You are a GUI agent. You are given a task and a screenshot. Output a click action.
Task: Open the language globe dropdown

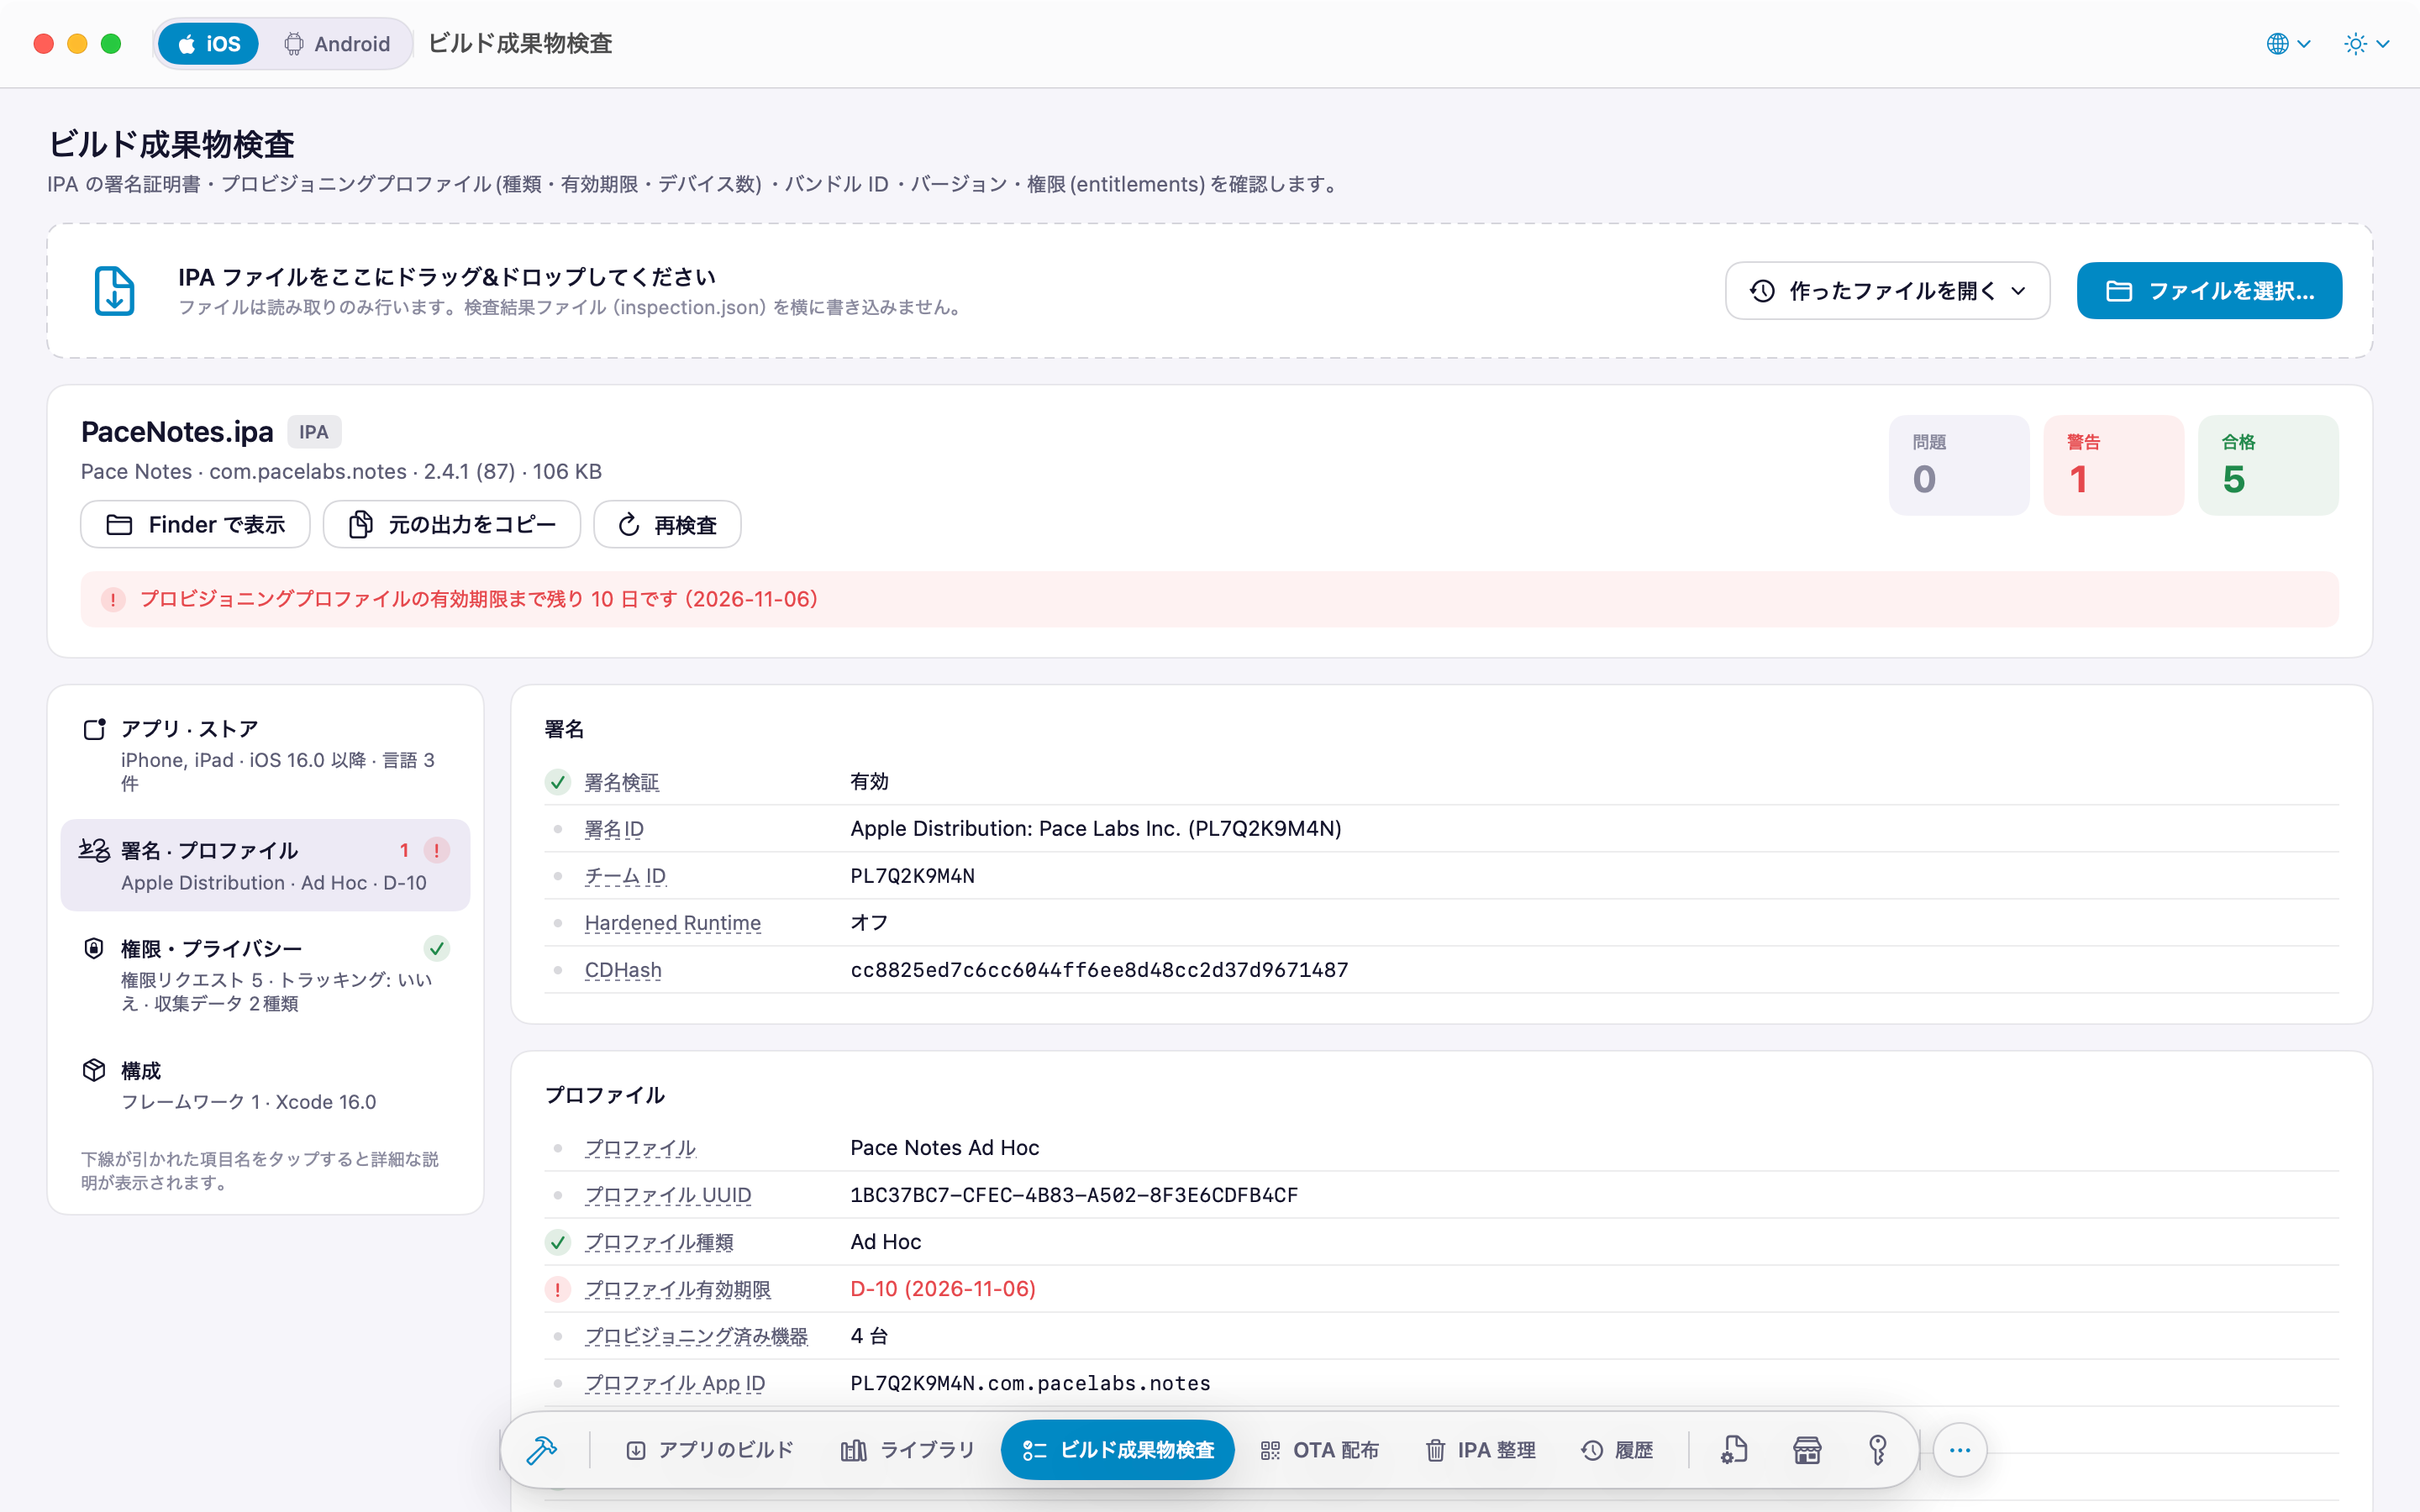2288,44
